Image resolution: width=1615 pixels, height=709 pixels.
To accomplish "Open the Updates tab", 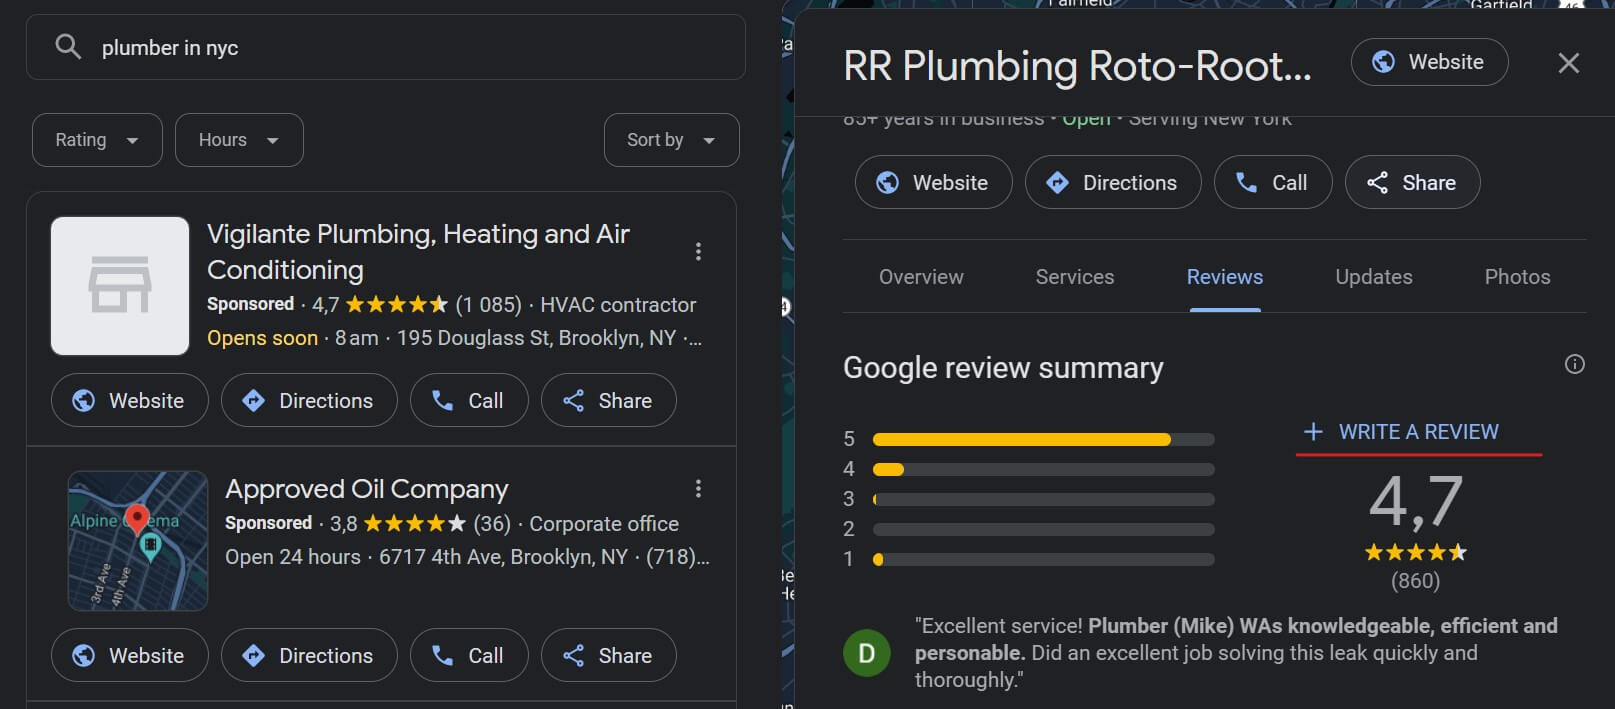I will (1374, 277).
